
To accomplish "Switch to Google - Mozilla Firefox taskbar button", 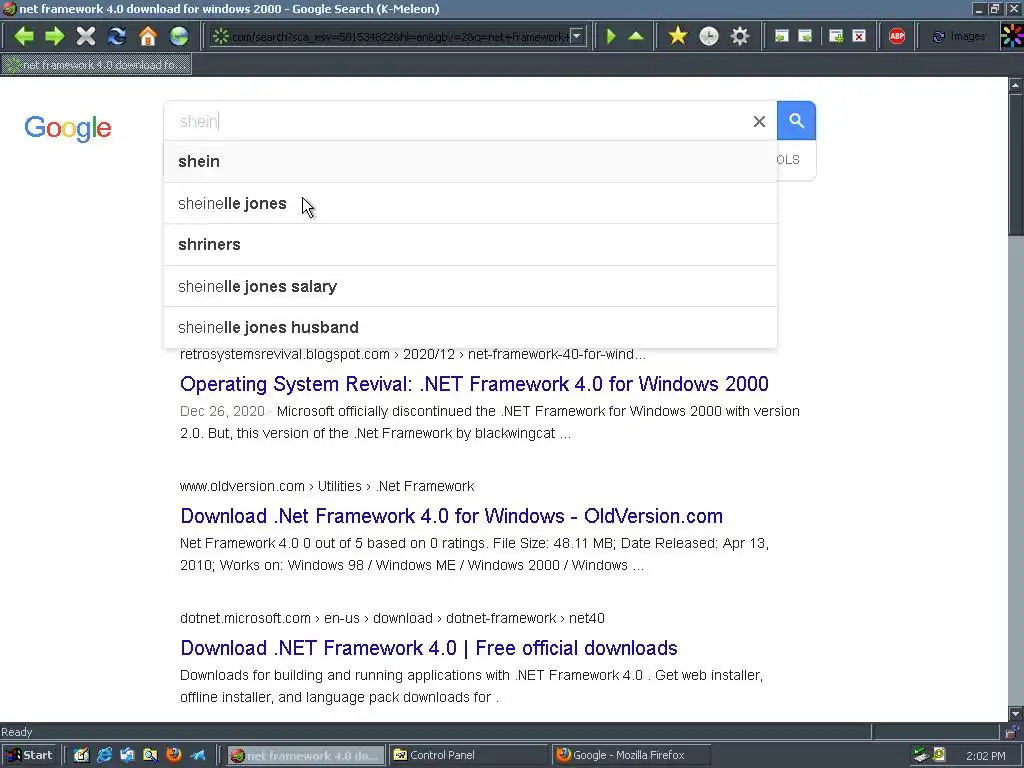I will coord(631,755).
